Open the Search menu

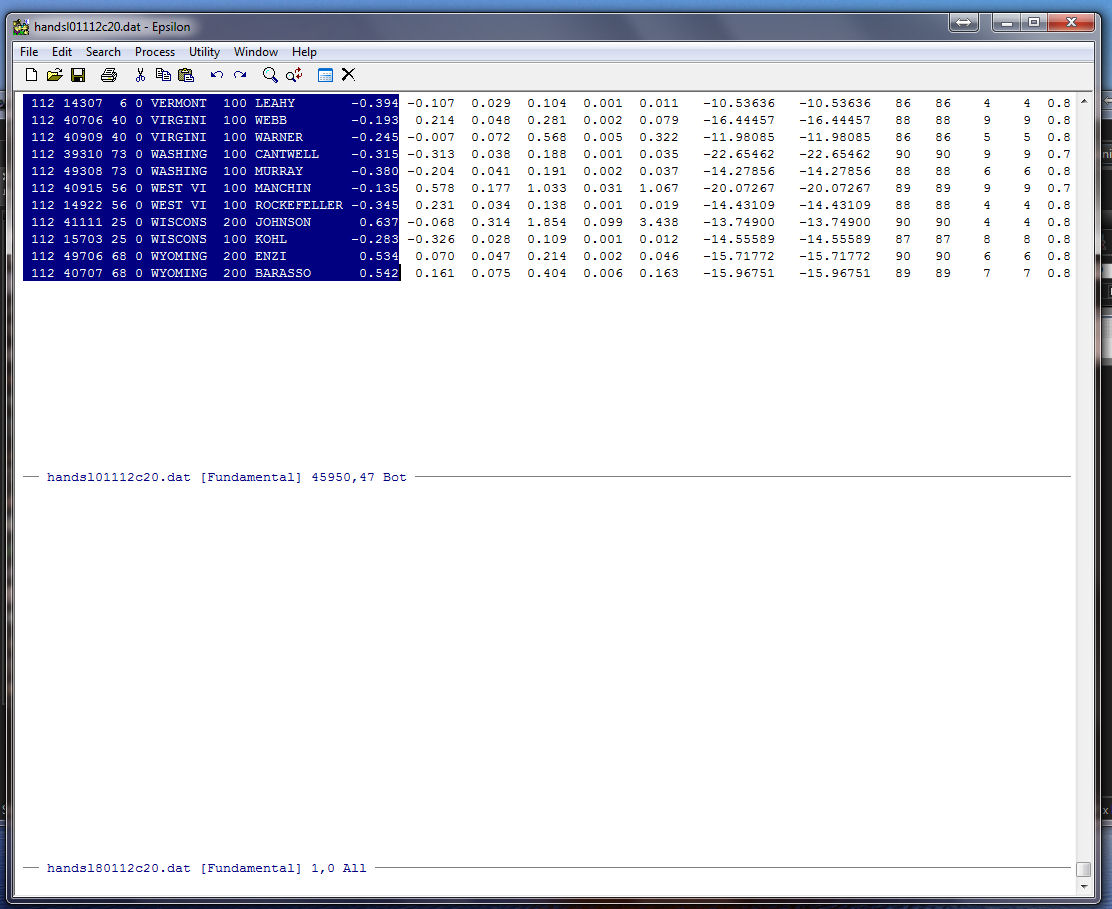[103, 52]
